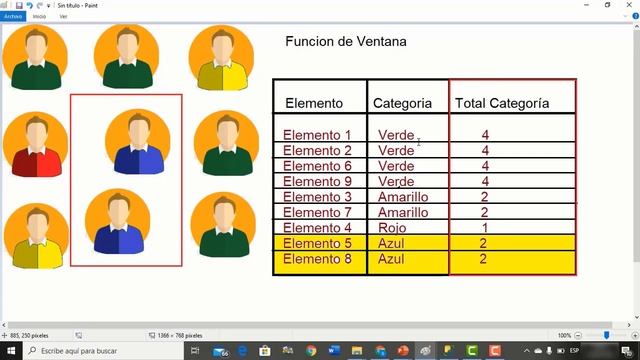Screen dimensions: 640x360
Task: Open Task View from the taskbar
Action: point(195,351)
